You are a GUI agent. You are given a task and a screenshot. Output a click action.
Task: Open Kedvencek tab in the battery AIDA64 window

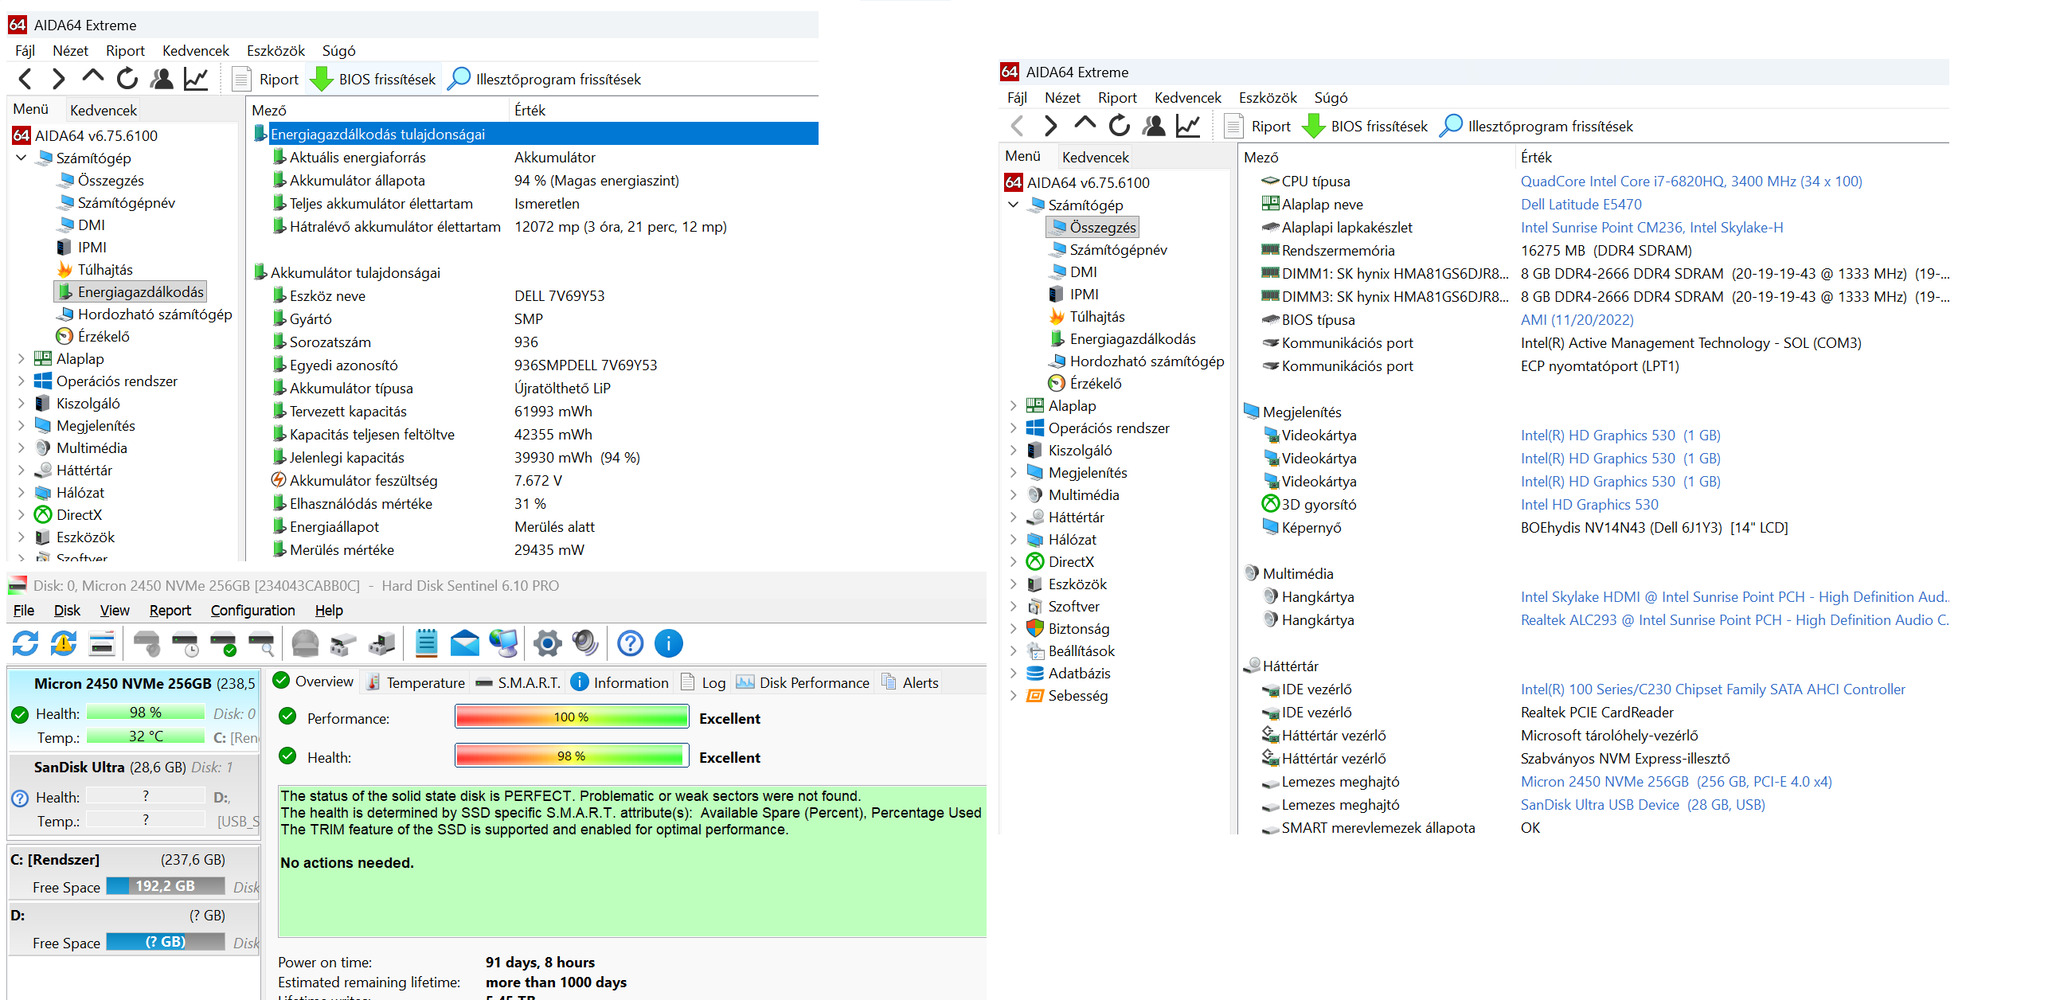(103, 110)
